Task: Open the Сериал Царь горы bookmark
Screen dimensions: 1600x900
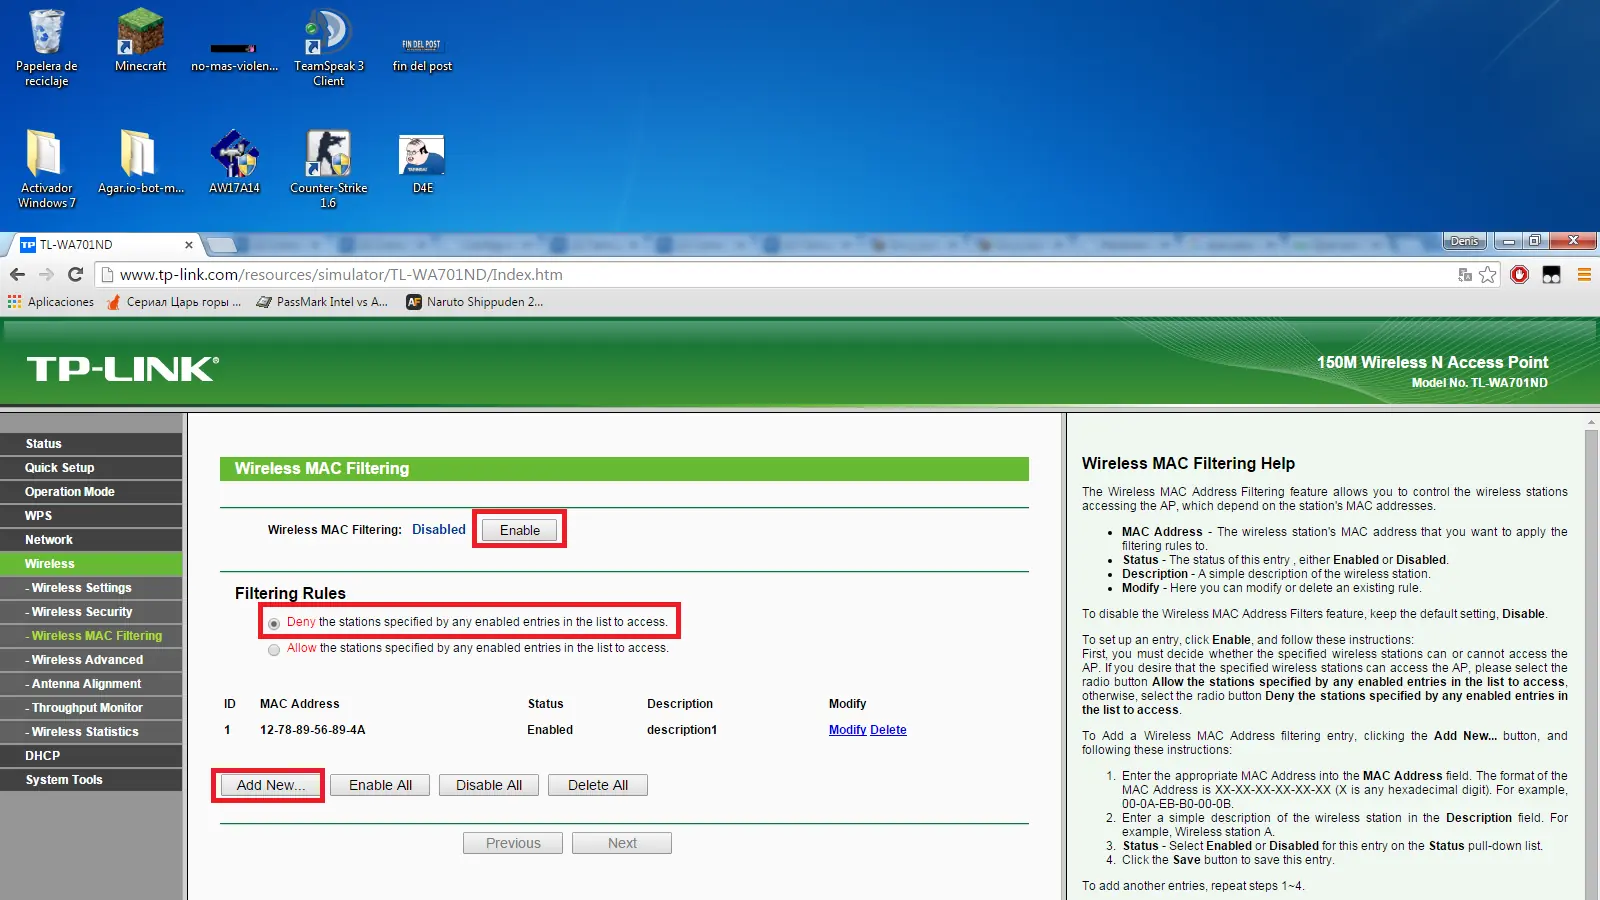Action: (174, 302)
